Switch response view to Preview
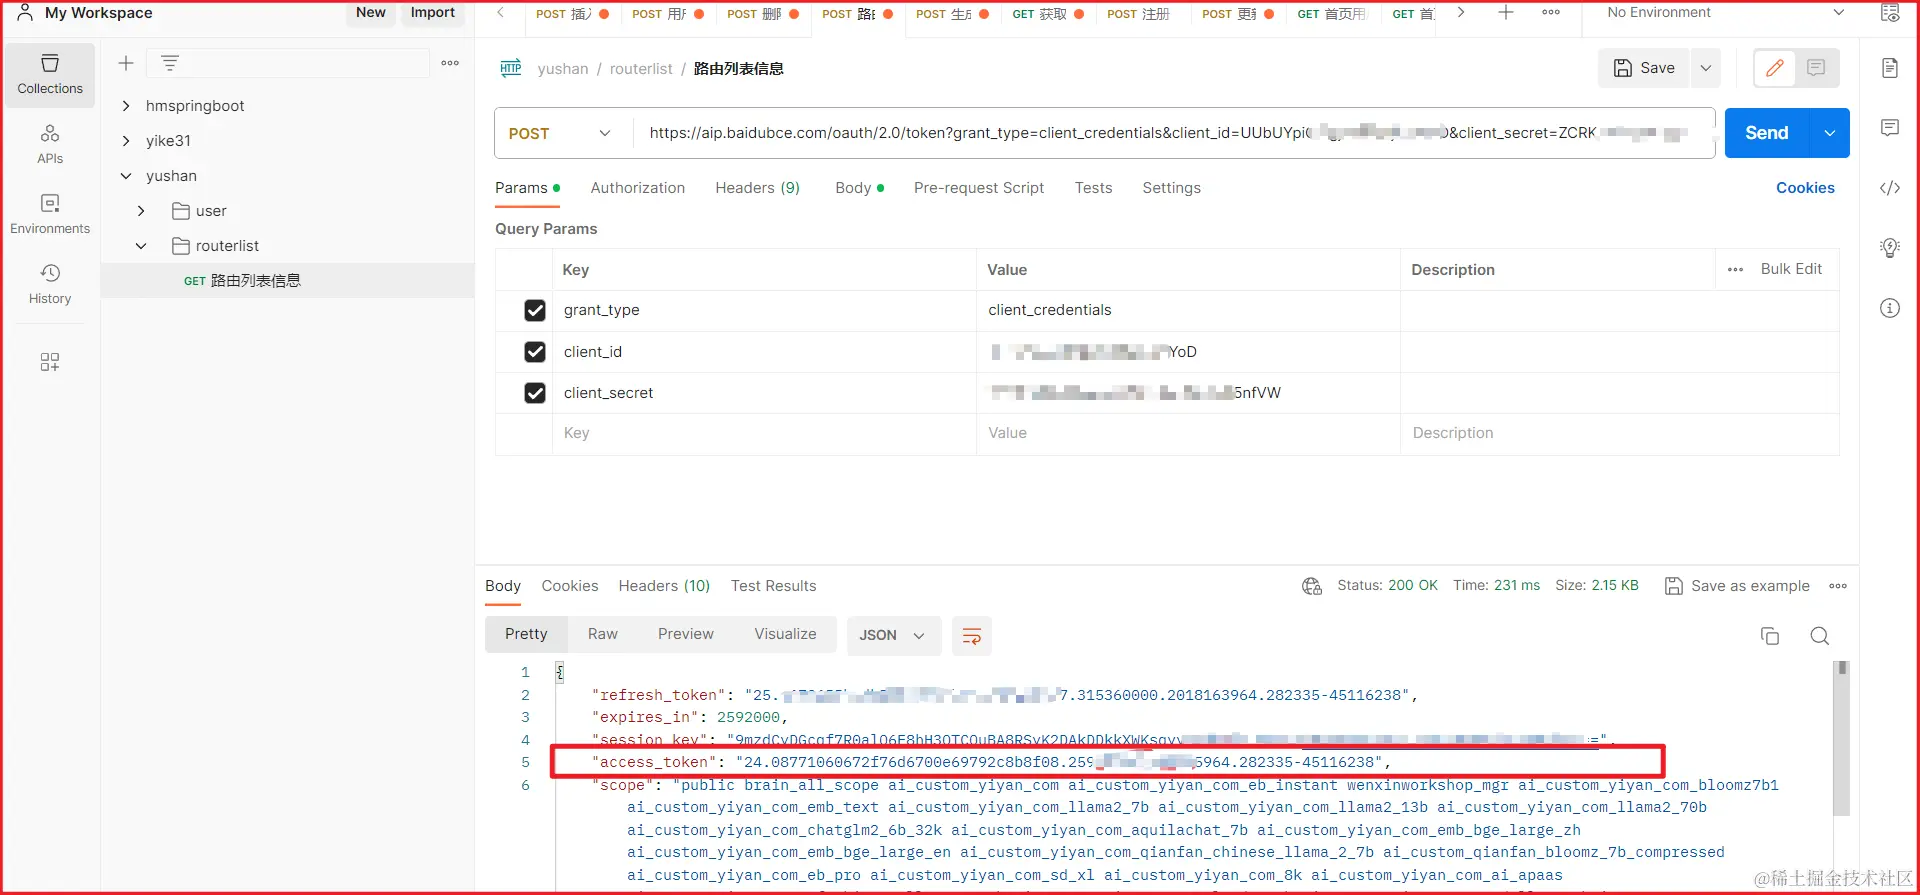The width and height of the screenshot is (1920, 895). tap(686, 634)
